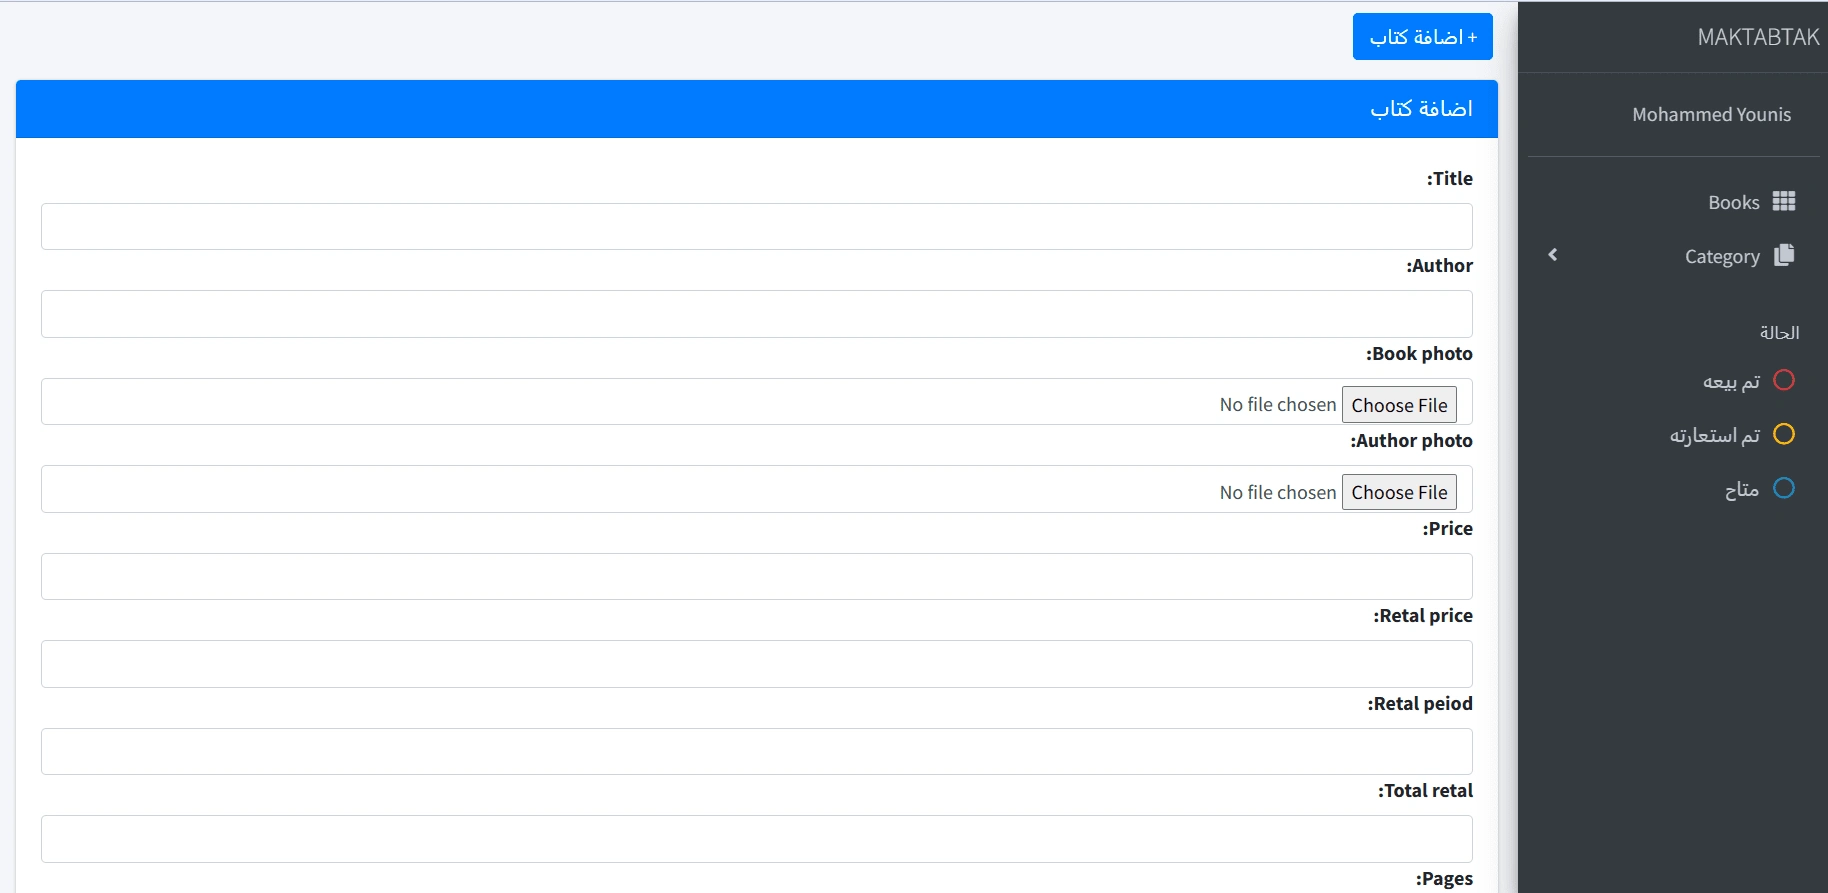The width and height of the screenshot is (1828, 893).
Task: Expand the Category submenu chevron
Action: (1553, 255)
